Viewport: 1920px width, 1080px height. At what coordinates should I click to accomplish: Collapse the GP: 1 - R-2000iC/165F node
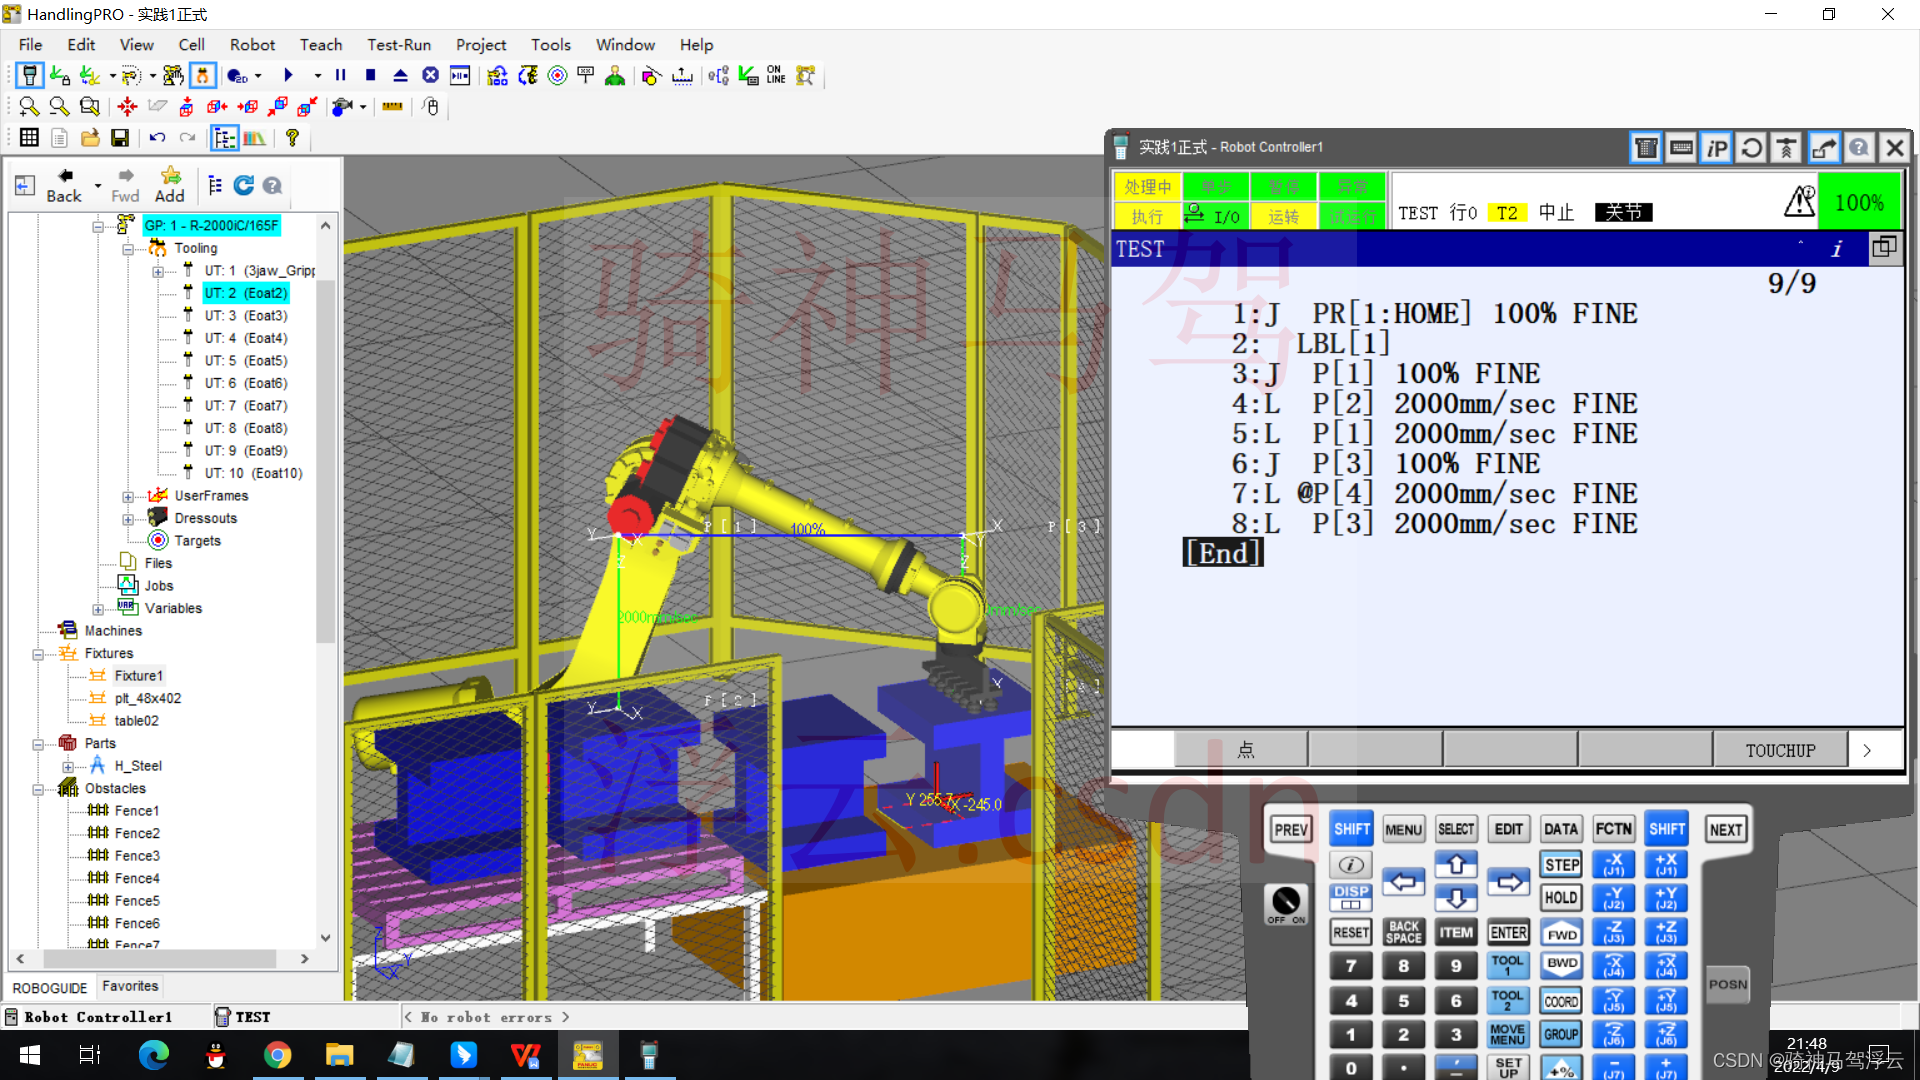click(98, 226)
